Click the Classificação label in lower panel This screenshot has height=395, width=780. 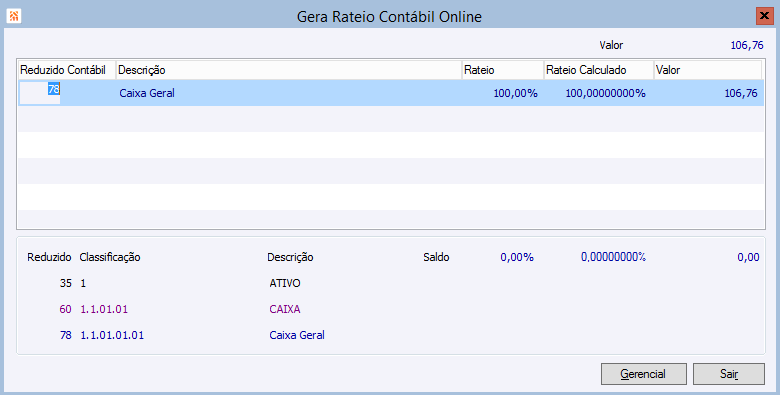click(x=110, y=257)
